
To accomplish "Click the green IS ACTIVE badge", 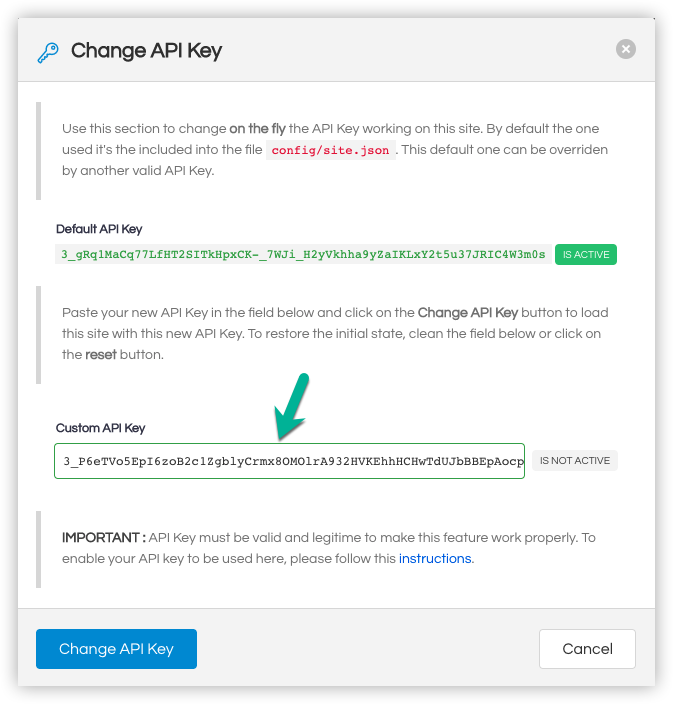I will (586, 255).
